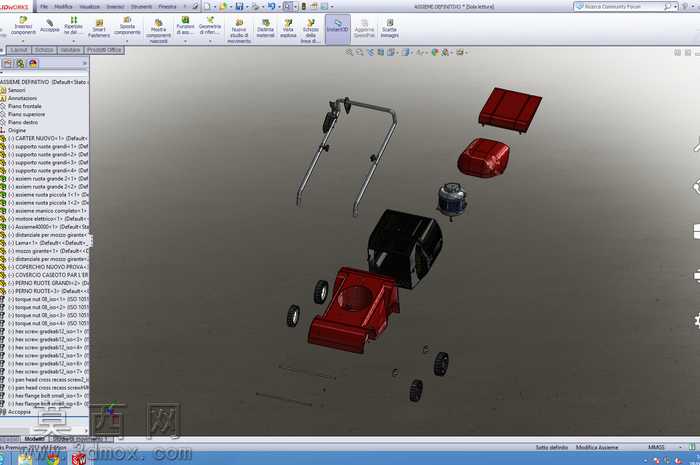The image size is (700, 465).
Task: Select Sensori in feature tree
Action: pyautogui.click(x=17, y=90)
